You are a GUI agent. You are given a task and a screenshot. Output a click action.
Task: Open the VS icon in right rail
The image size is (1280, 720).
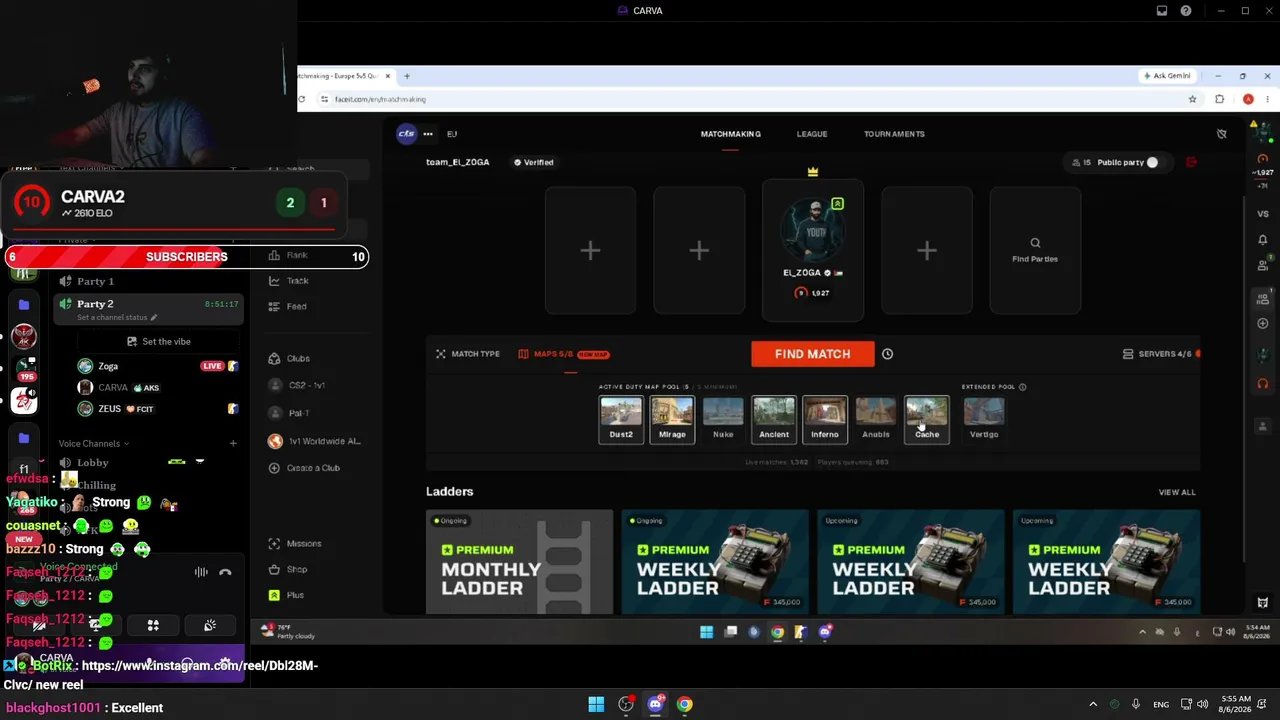1263,214
